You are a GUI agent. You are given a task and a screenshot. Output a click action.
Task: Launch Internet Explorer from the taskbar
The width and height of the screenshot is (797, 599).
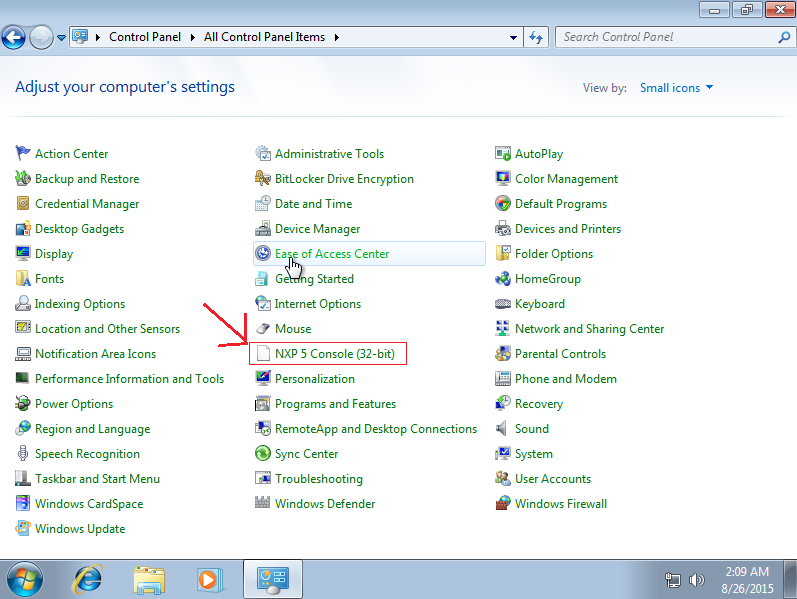pyautogui.click(x=88, y=579)
